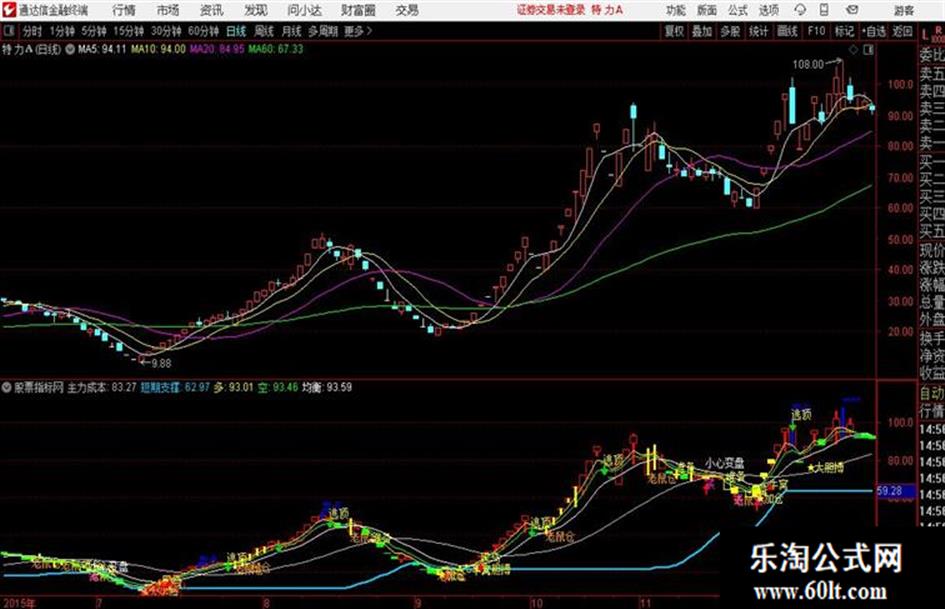Click the 通达信 red logo icon
This screenshot has height=609, width=945.
8,10
